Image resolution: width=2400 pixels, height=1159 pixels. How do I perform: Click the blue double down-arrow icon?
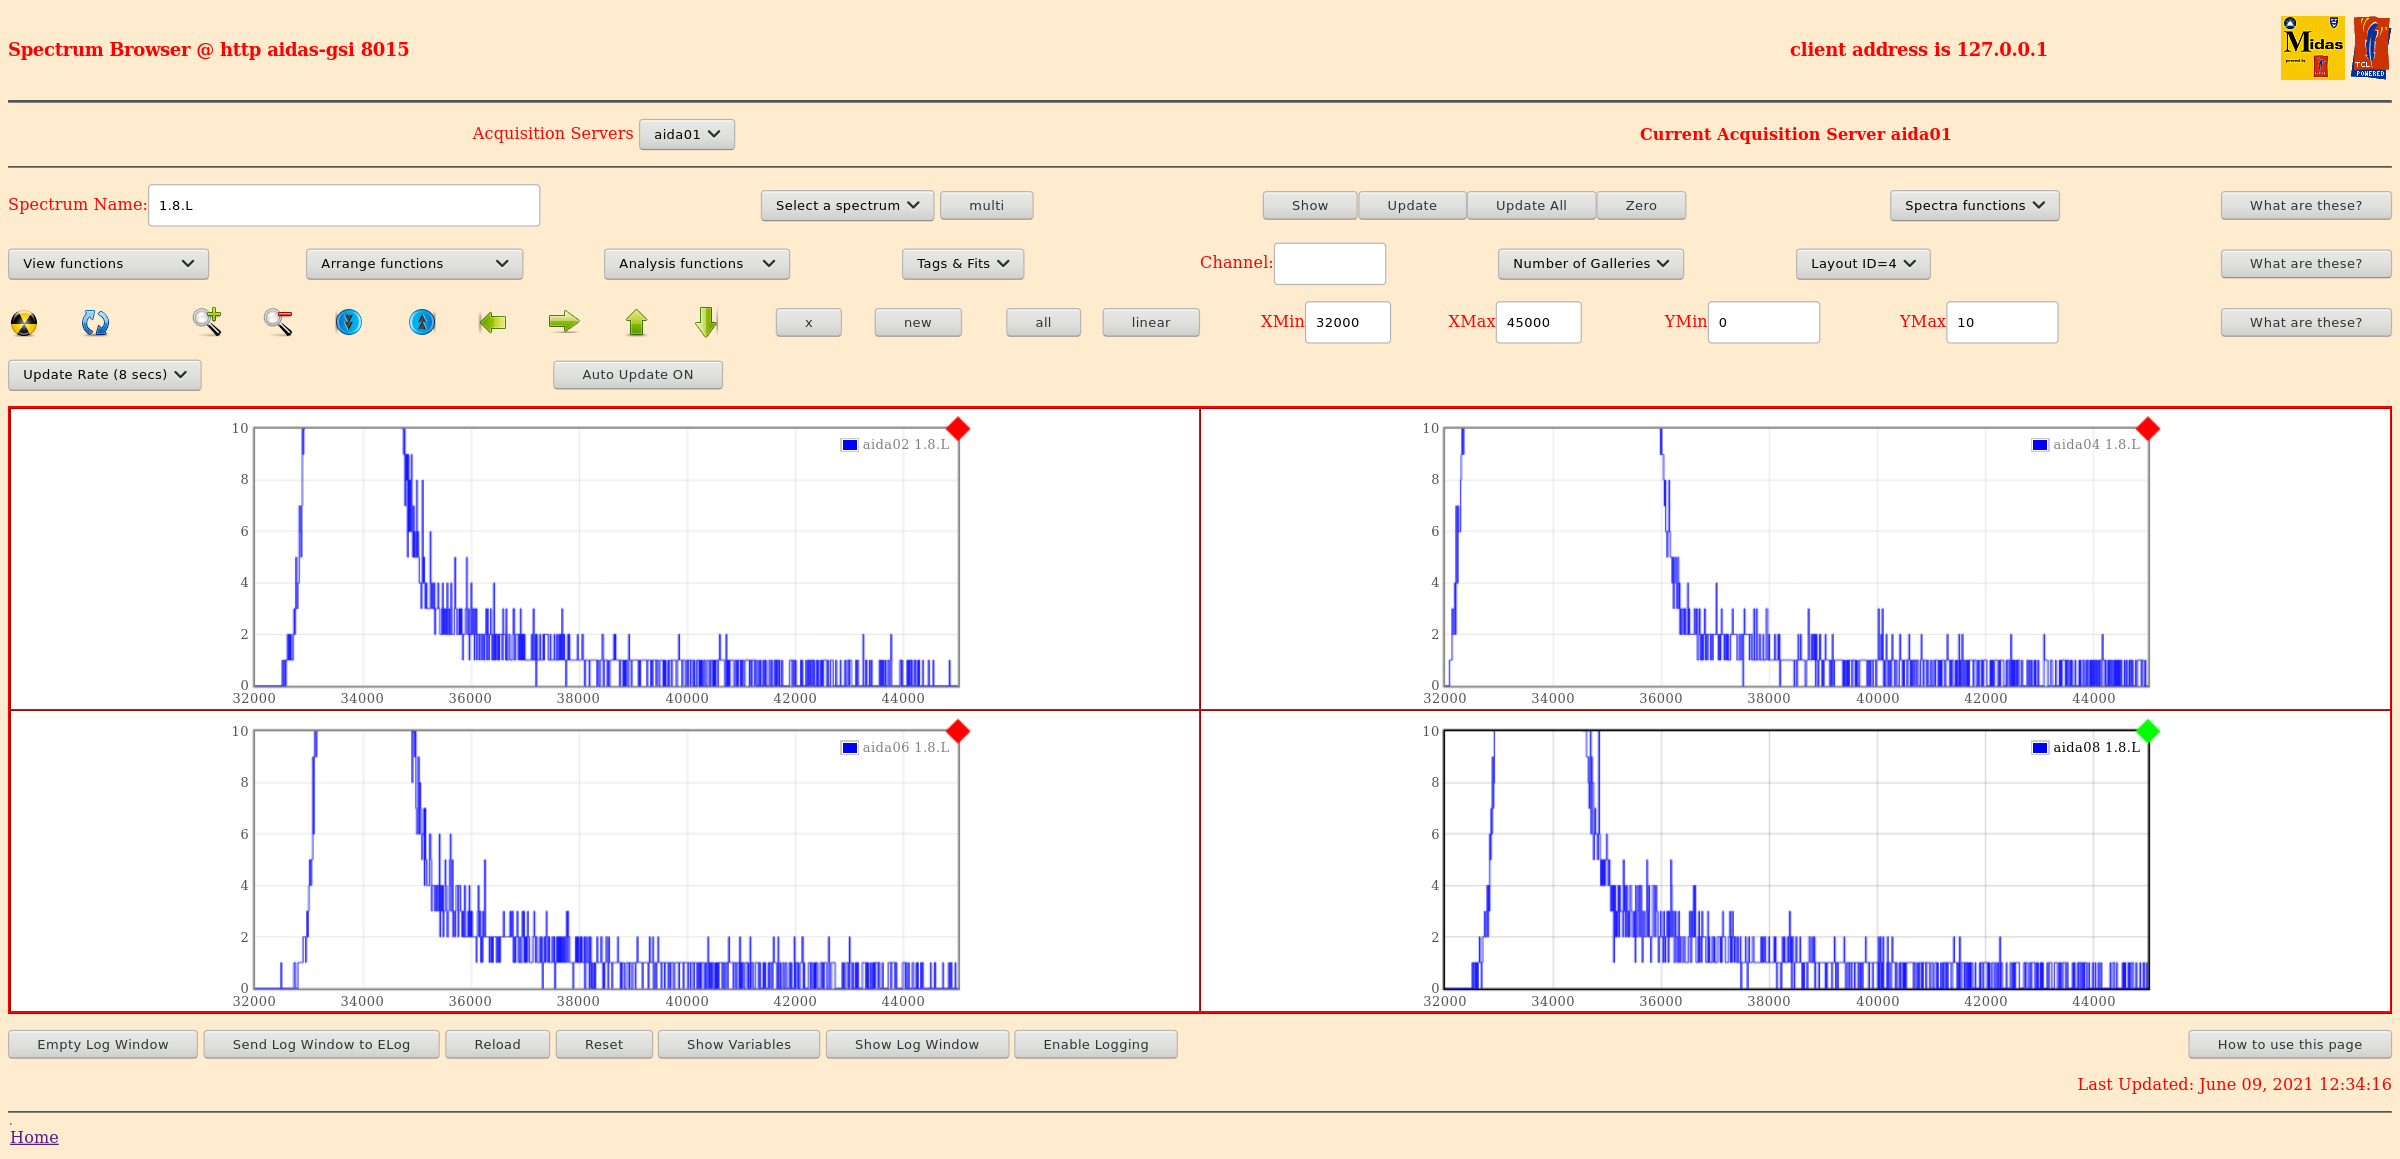(x=348, y=322)
